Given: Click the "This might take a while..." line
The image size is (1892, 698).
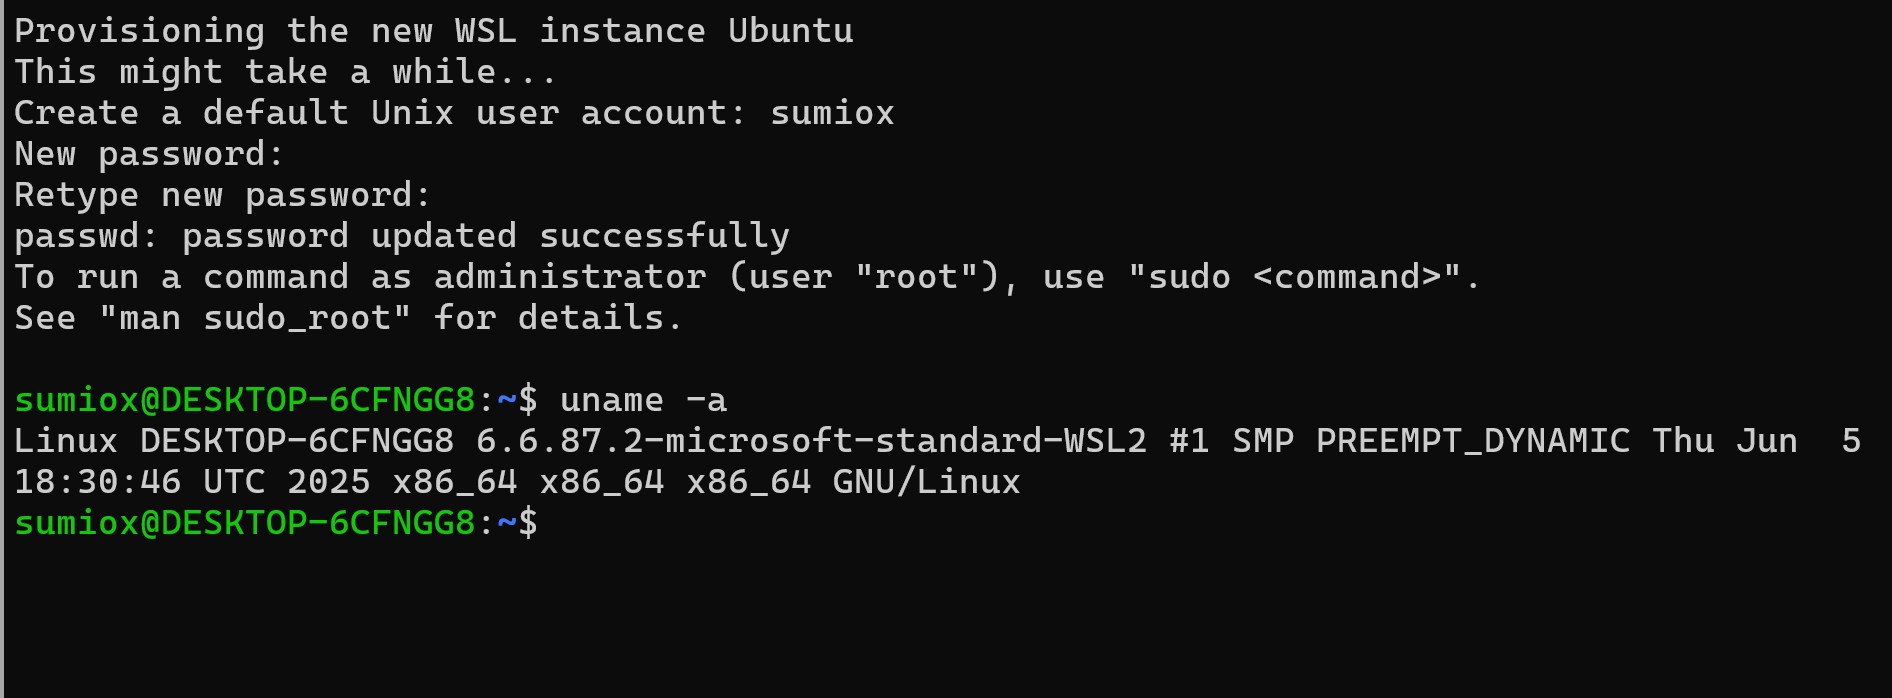Looking at the screenshot, I should click(x=285, y=72).
